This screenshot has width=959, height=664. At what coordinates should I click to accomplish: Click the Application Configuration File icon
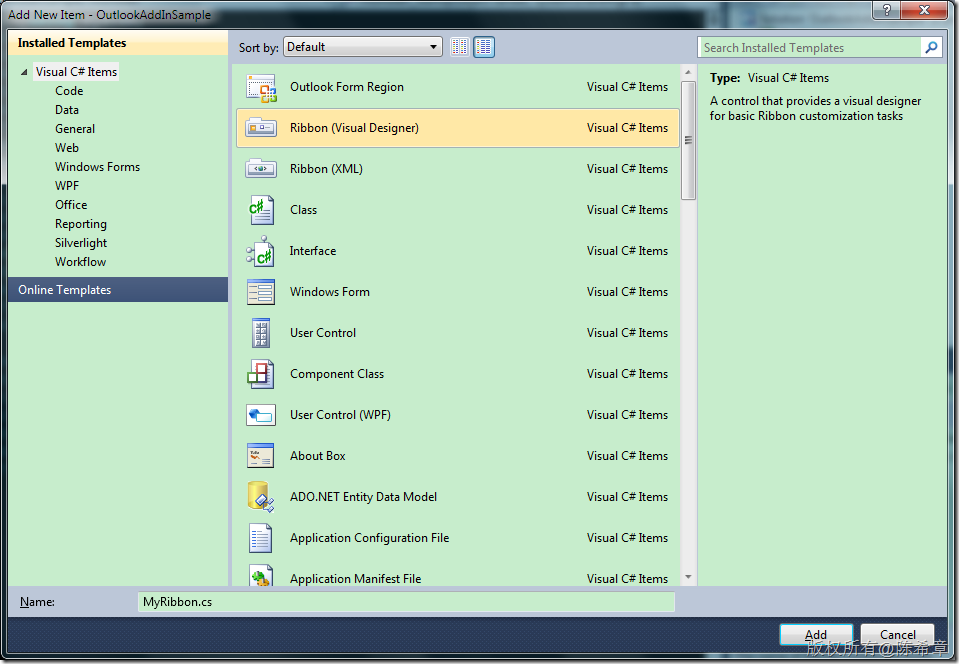click(261, 538)
